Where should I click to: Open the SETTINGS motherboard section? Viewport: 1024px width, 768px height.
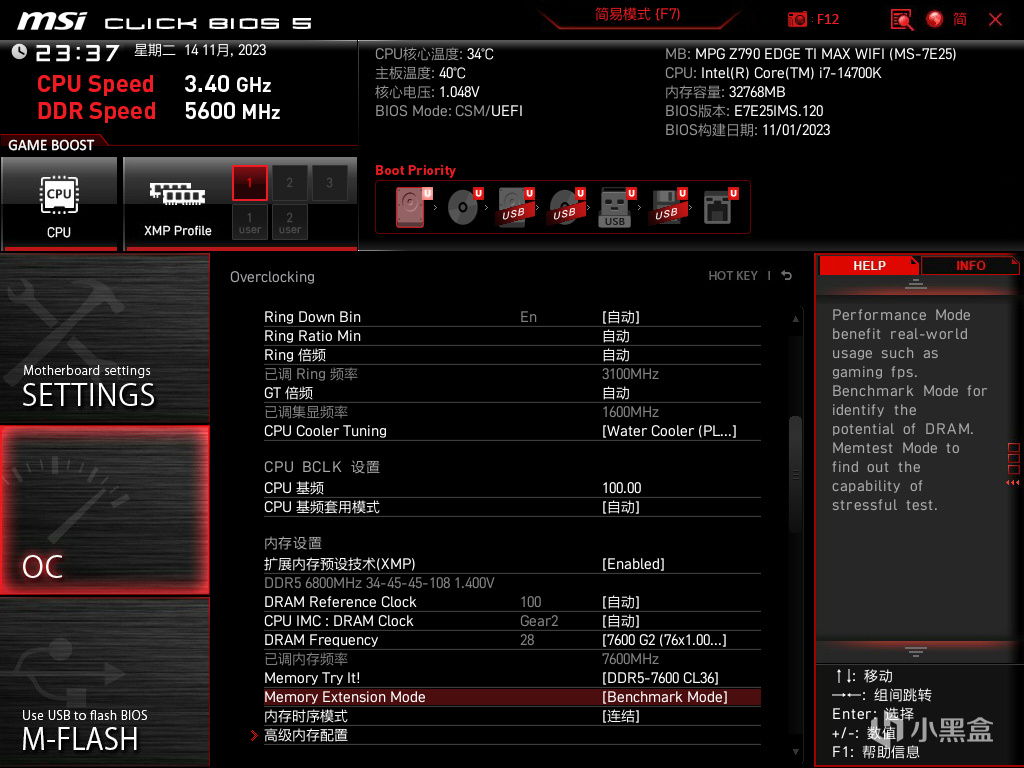(x=104, y=338)
